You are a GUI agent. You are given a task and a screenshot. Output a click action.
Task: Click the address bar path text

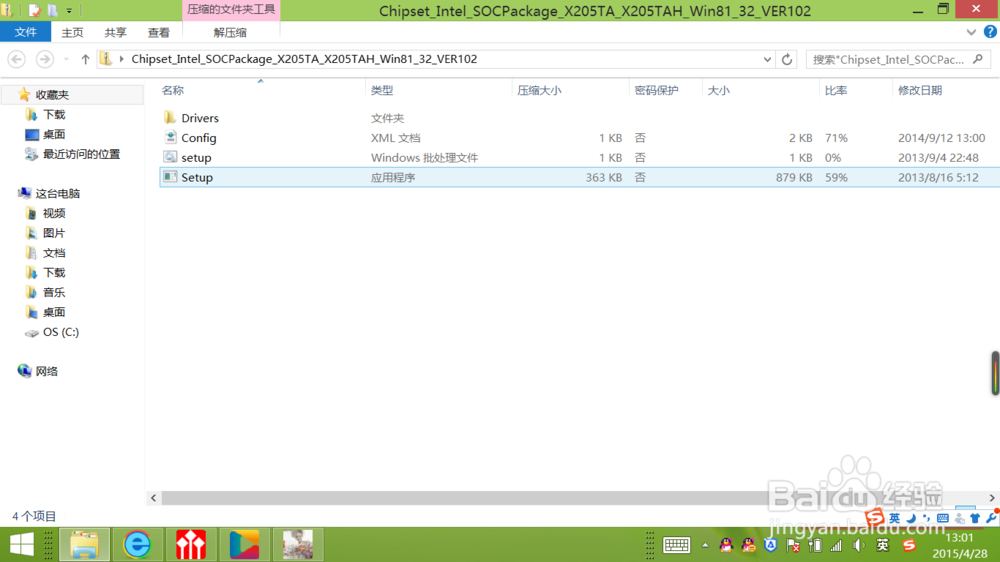(304, 59)
